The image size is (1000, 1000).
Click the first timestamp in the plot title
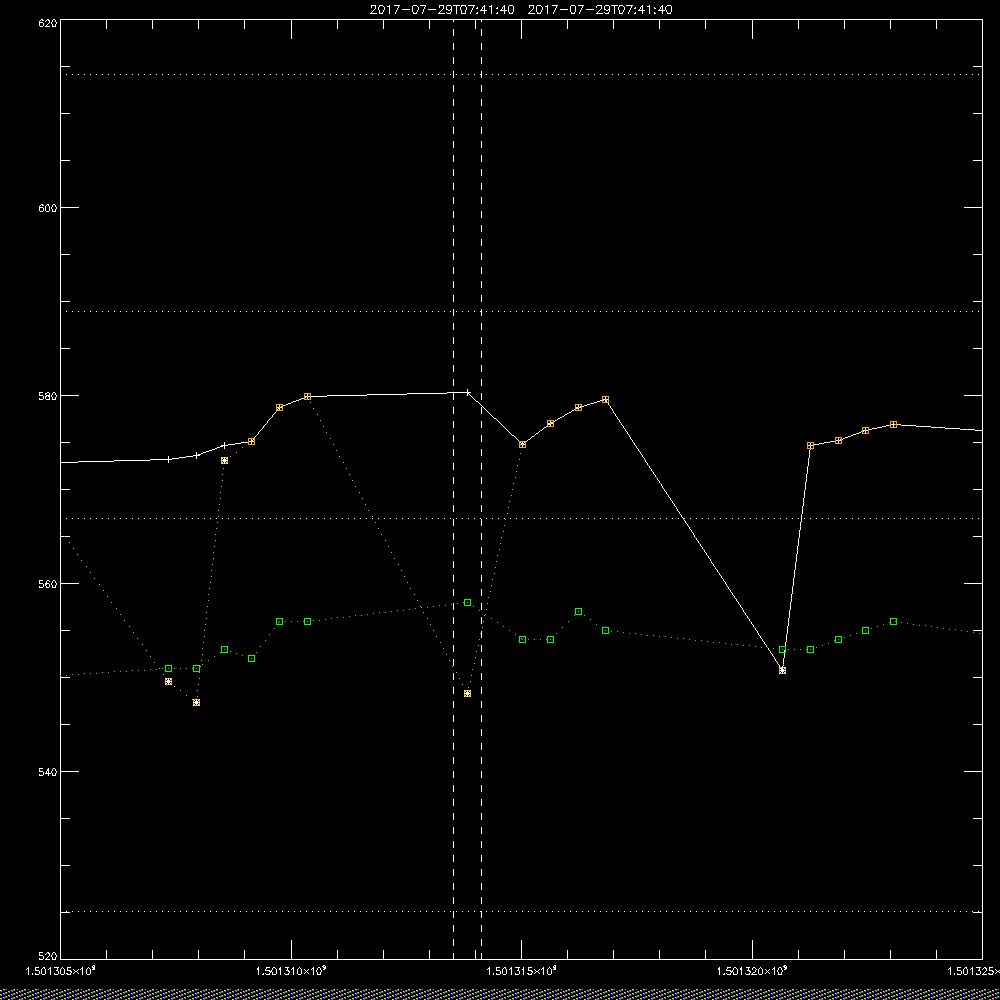click(442, 10)
